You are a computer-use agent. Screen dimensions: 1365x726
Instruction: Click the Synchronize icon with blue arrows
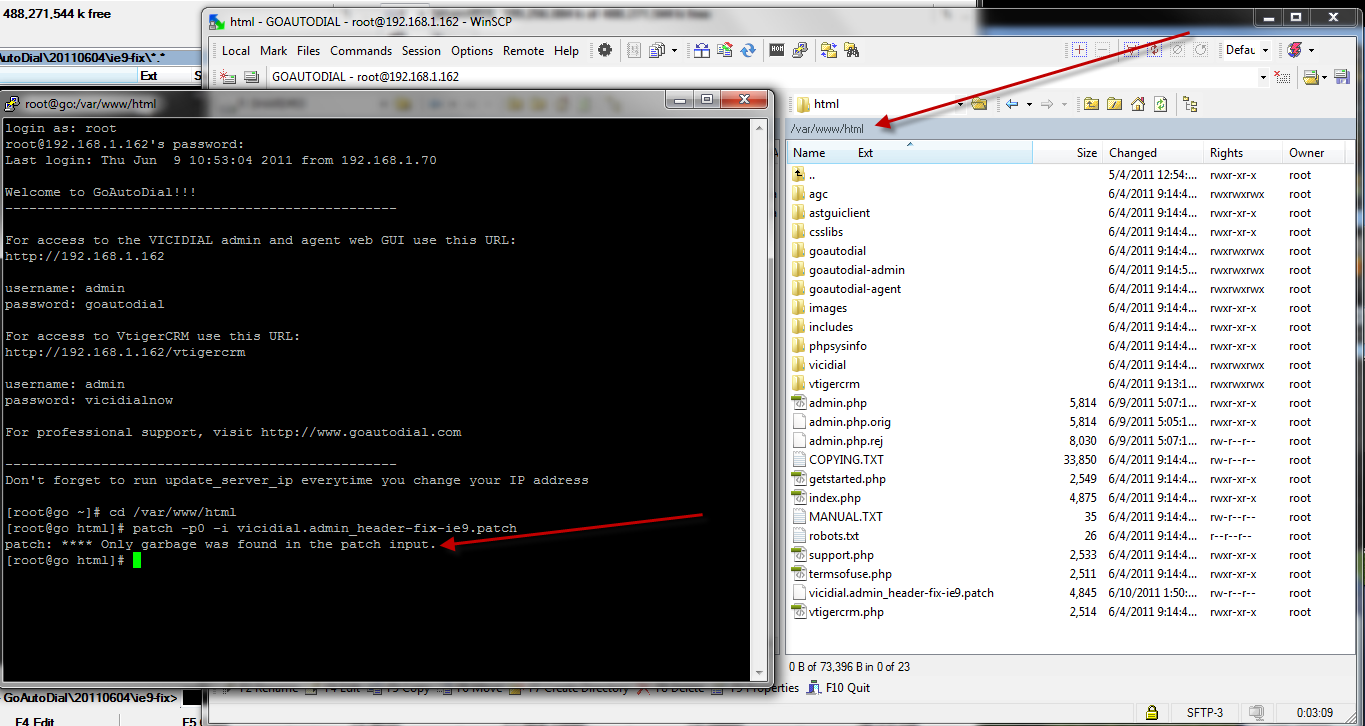[747, 50]
